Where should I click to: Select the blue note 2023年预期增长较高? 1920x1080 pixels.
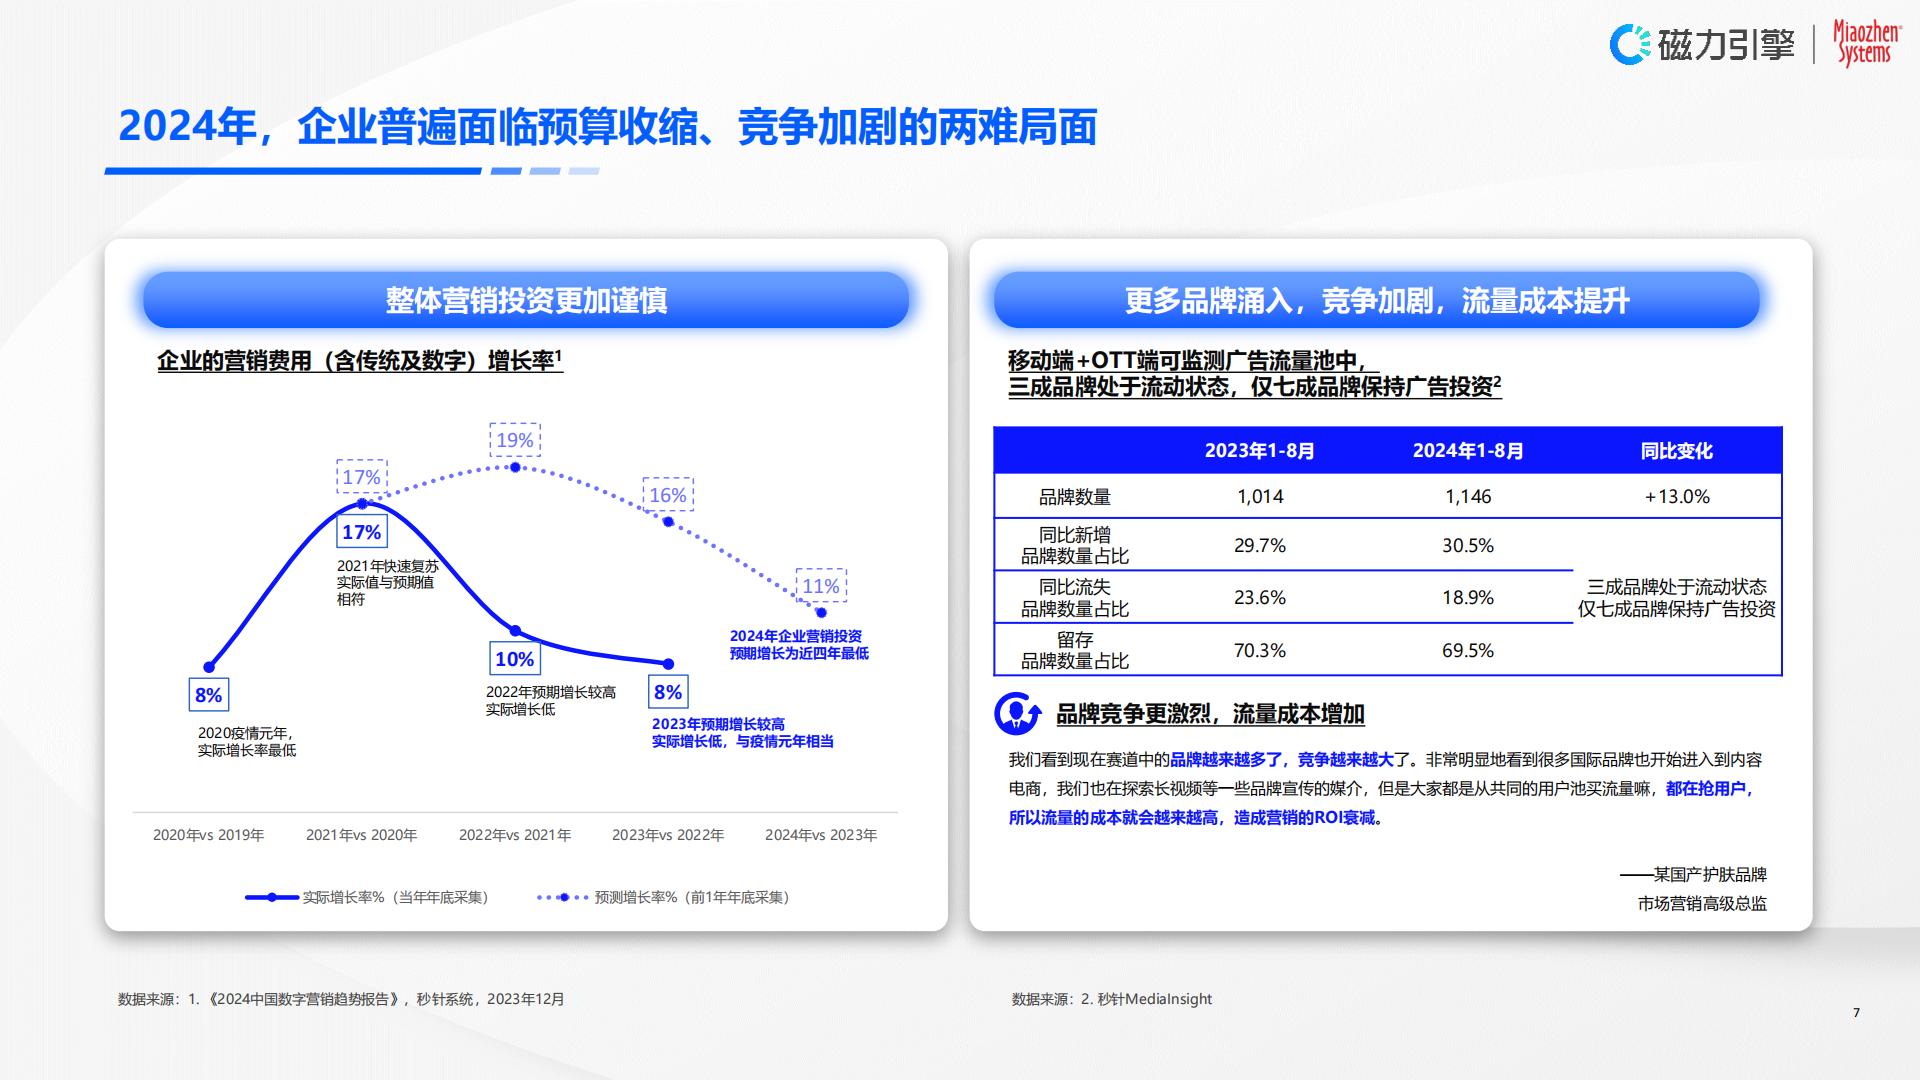(742, 732)
